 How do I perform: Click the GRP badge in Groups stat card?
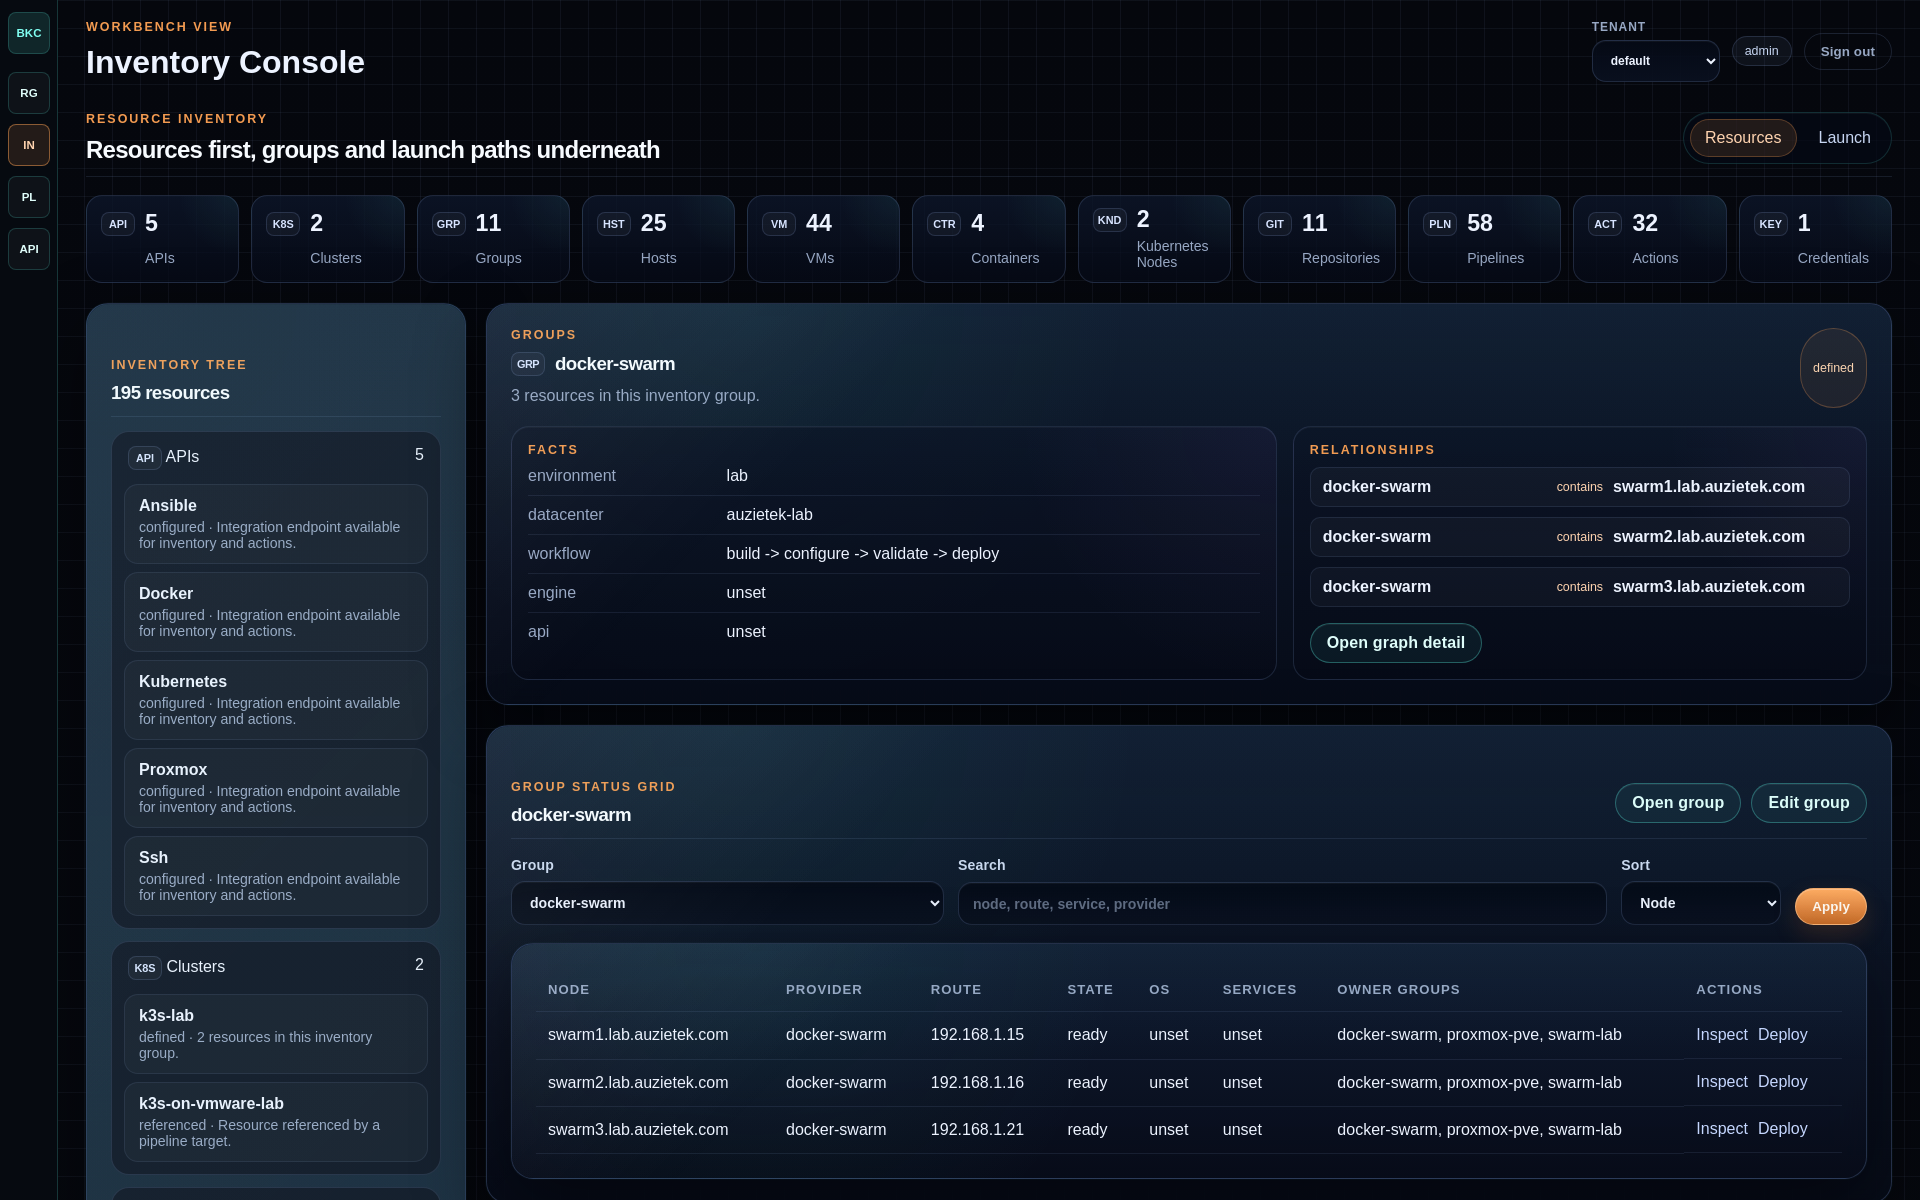[449, 224]
